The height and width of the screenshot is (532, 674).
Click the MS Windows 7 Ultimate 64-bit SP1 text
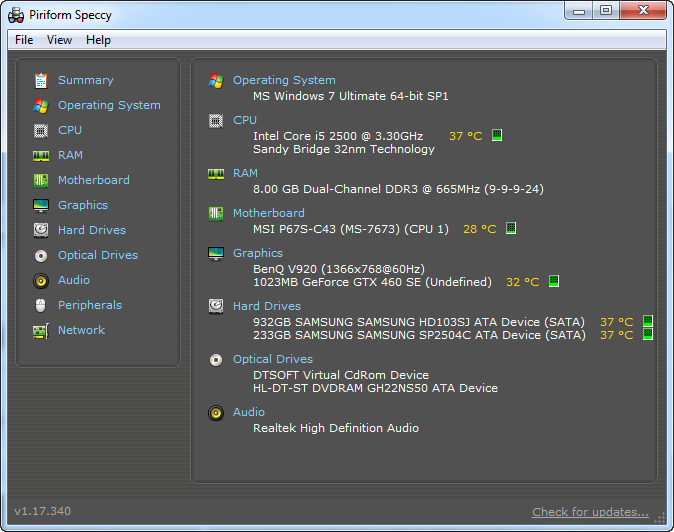351,96
